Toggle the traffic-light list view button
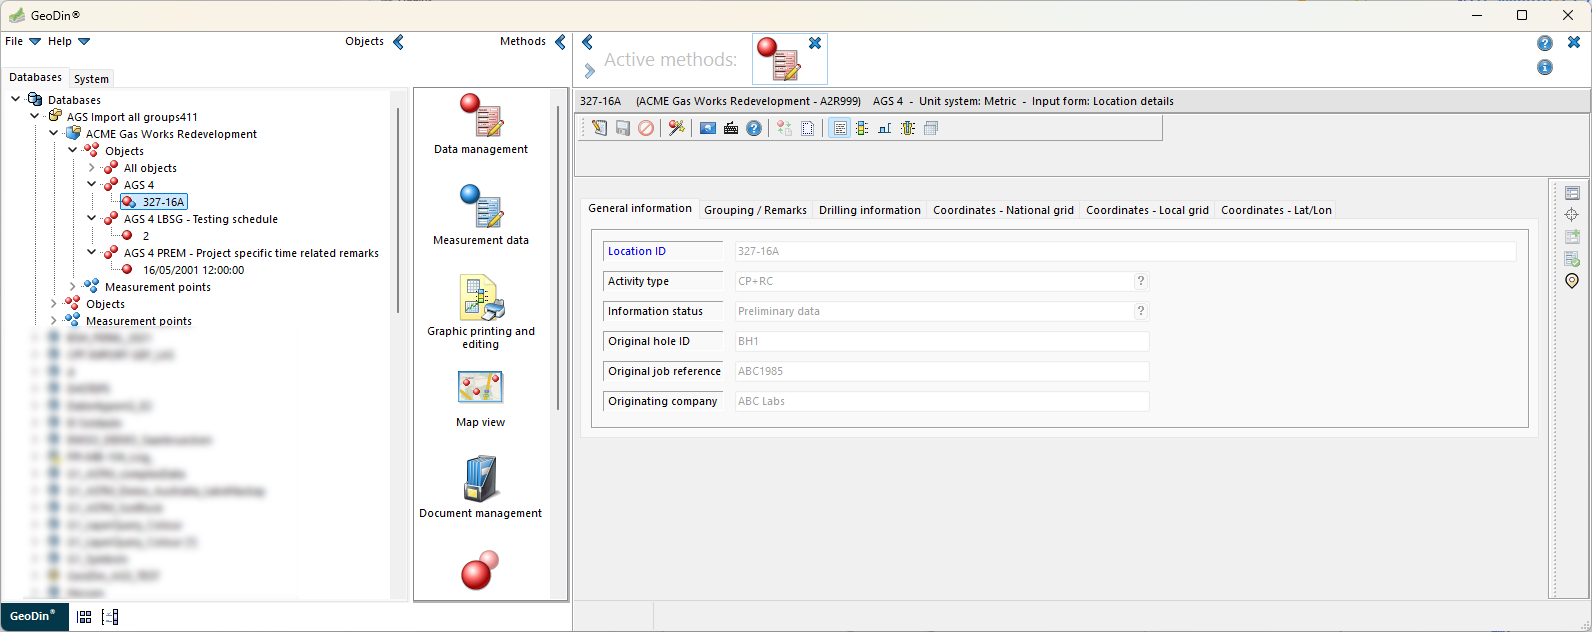The image size is (1592, 632). tap(862, 128)
